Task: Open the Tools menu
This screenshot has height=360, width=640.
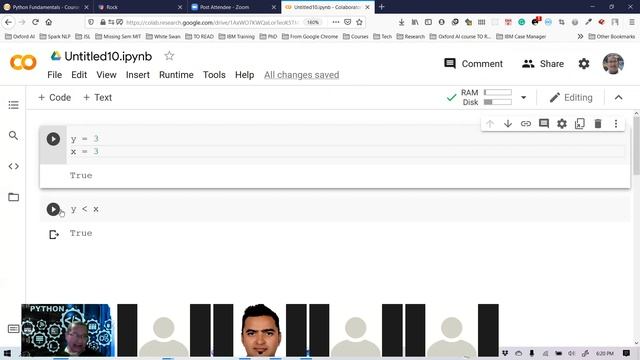Action: pyautogui.click(x=214, y=75)
